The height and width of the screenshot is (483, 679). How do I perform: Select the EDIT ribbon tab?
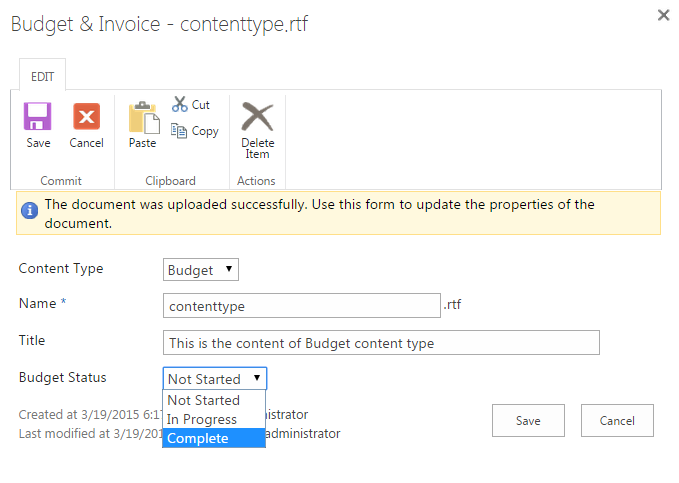point(43,75)
